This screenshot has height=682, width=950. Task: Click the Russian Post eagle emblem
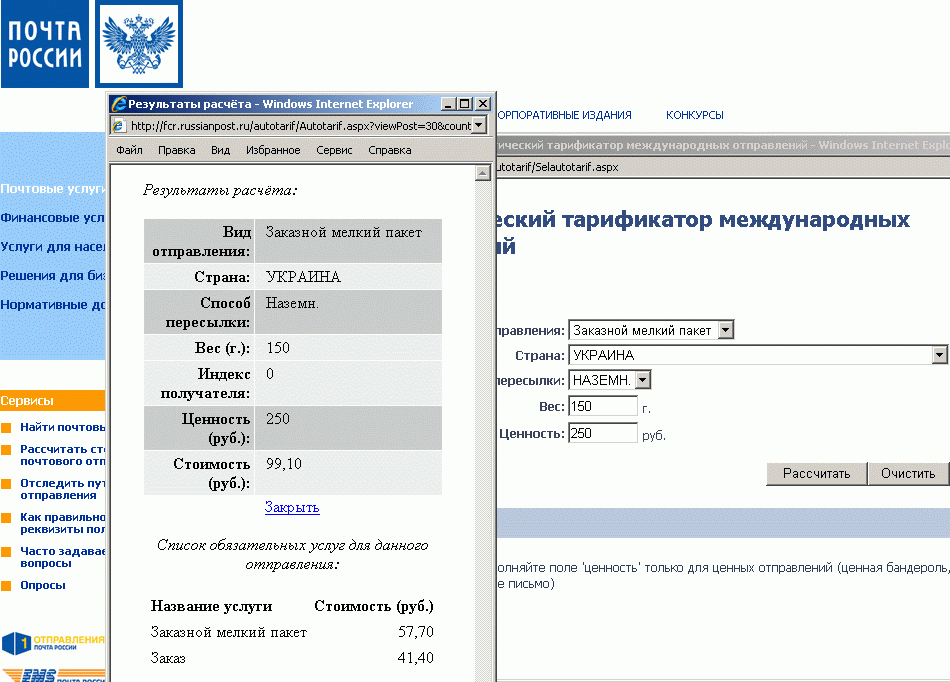pyautogui.click(x=139, y=44)
